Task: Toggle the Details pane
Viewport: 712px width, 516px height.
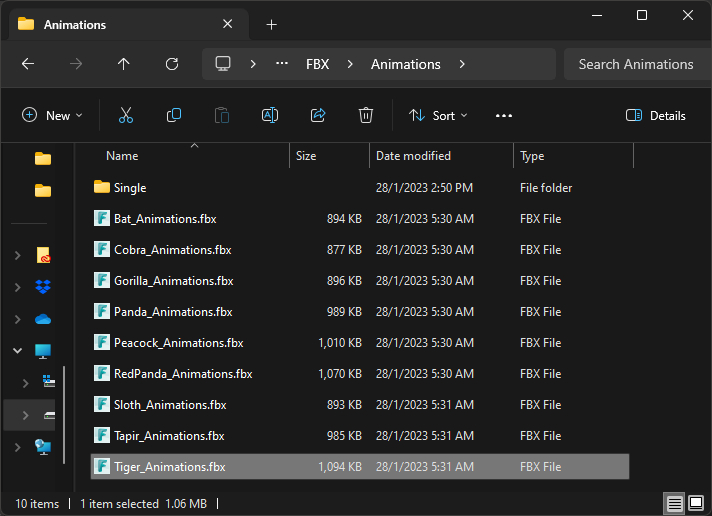Action: [656, 115]
